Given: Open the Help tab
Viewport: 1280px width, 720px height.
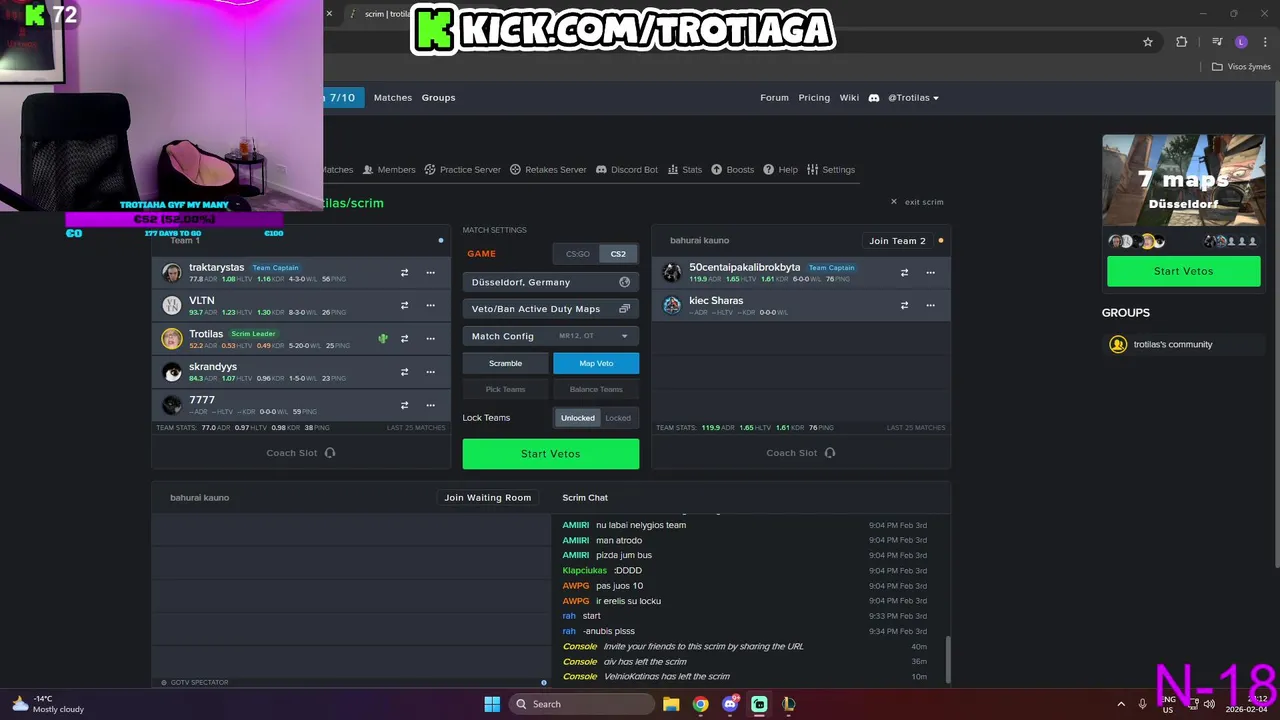Looking at the screenshot, I should click(x=781, y=170).
